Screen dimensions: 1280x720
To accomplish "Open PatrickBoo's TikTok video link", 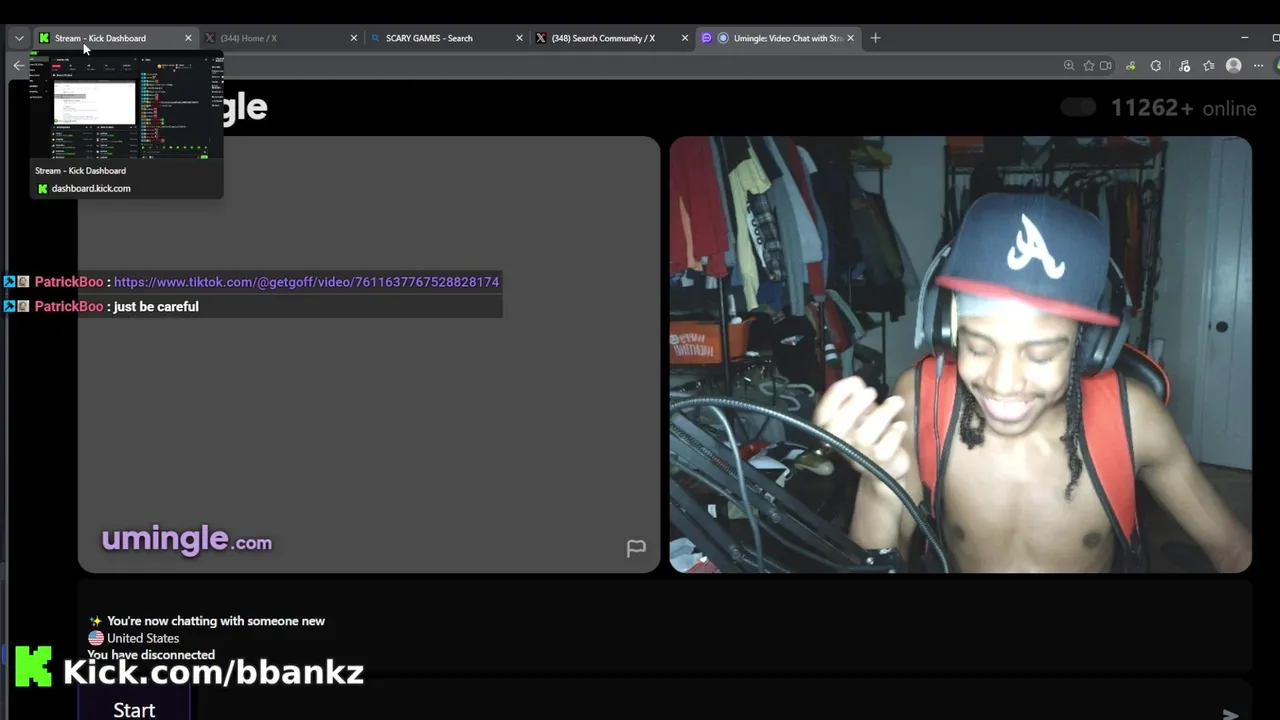I will tap(306, 282).
